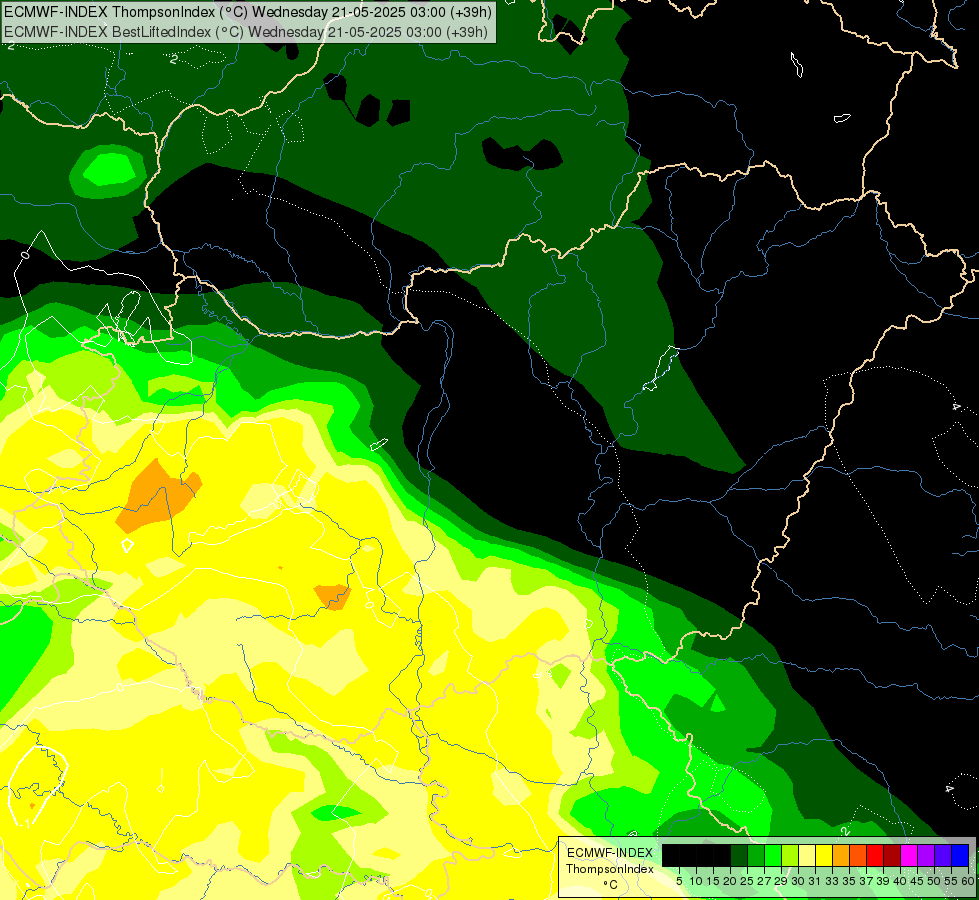Click the legend title 'ECMWF-INDEX'
Screen dimensions: 979x900
pos(609,853)
